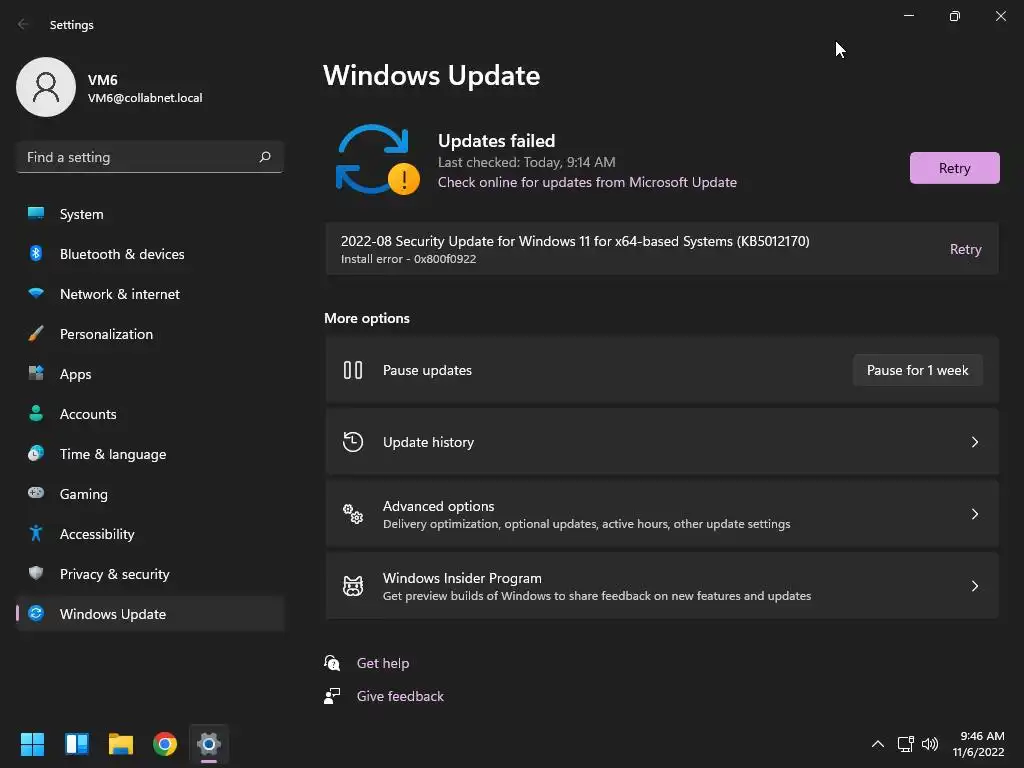Click Check online for updates from Microsoft Update
1024x768 pixels.
(x=587, y=182)
